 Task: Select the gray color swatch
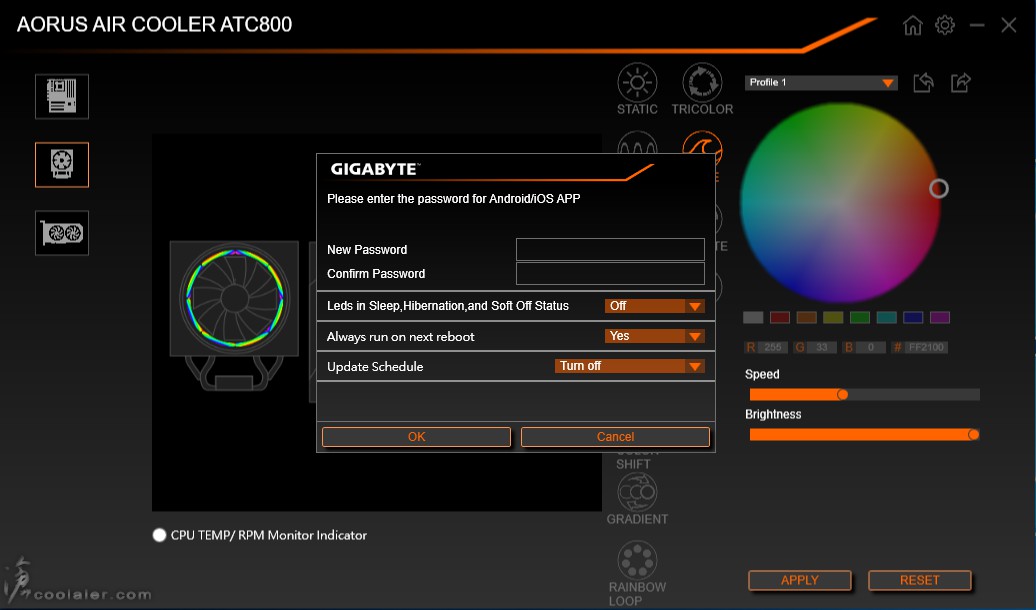click(753, 318)
